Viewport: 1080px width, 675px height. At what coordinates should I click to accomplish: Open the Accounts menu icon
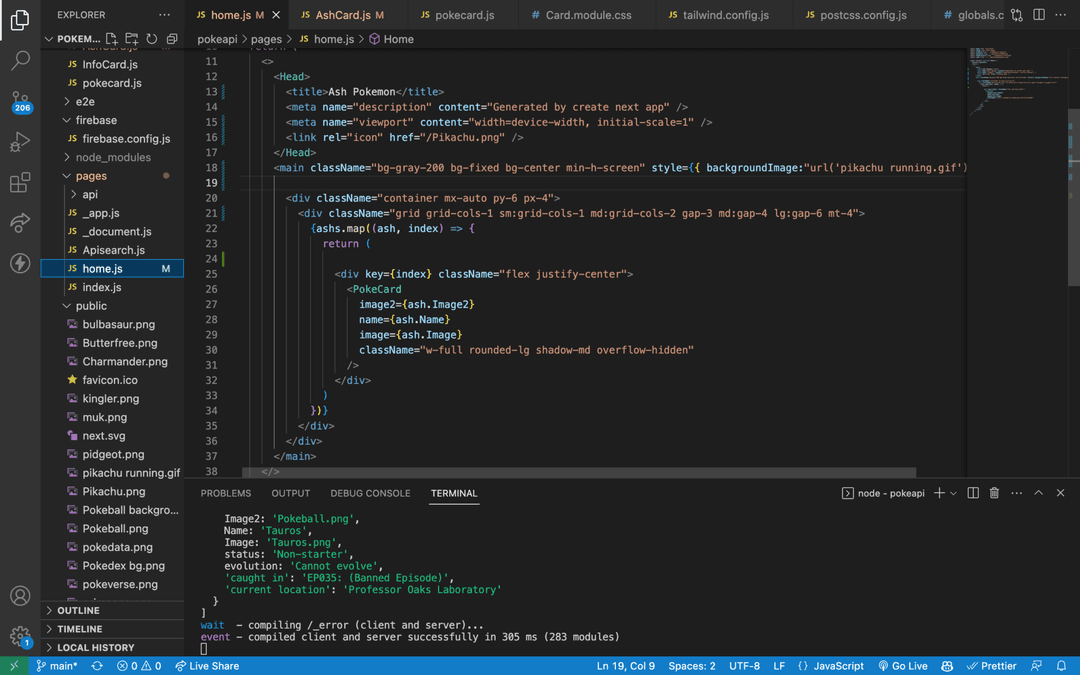(20, 595)
